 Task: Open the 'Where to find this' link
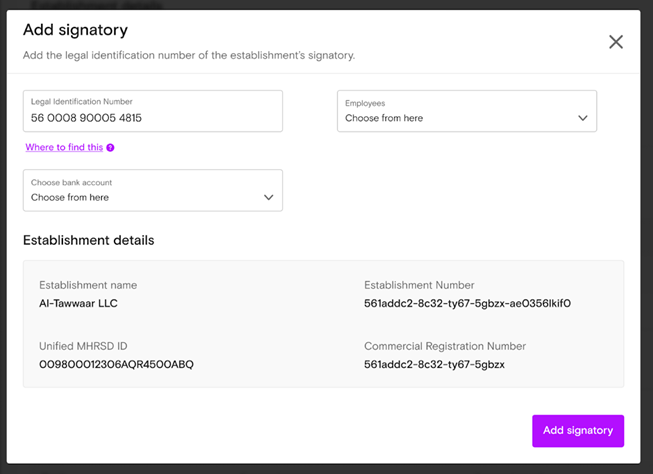coord(64,147)
